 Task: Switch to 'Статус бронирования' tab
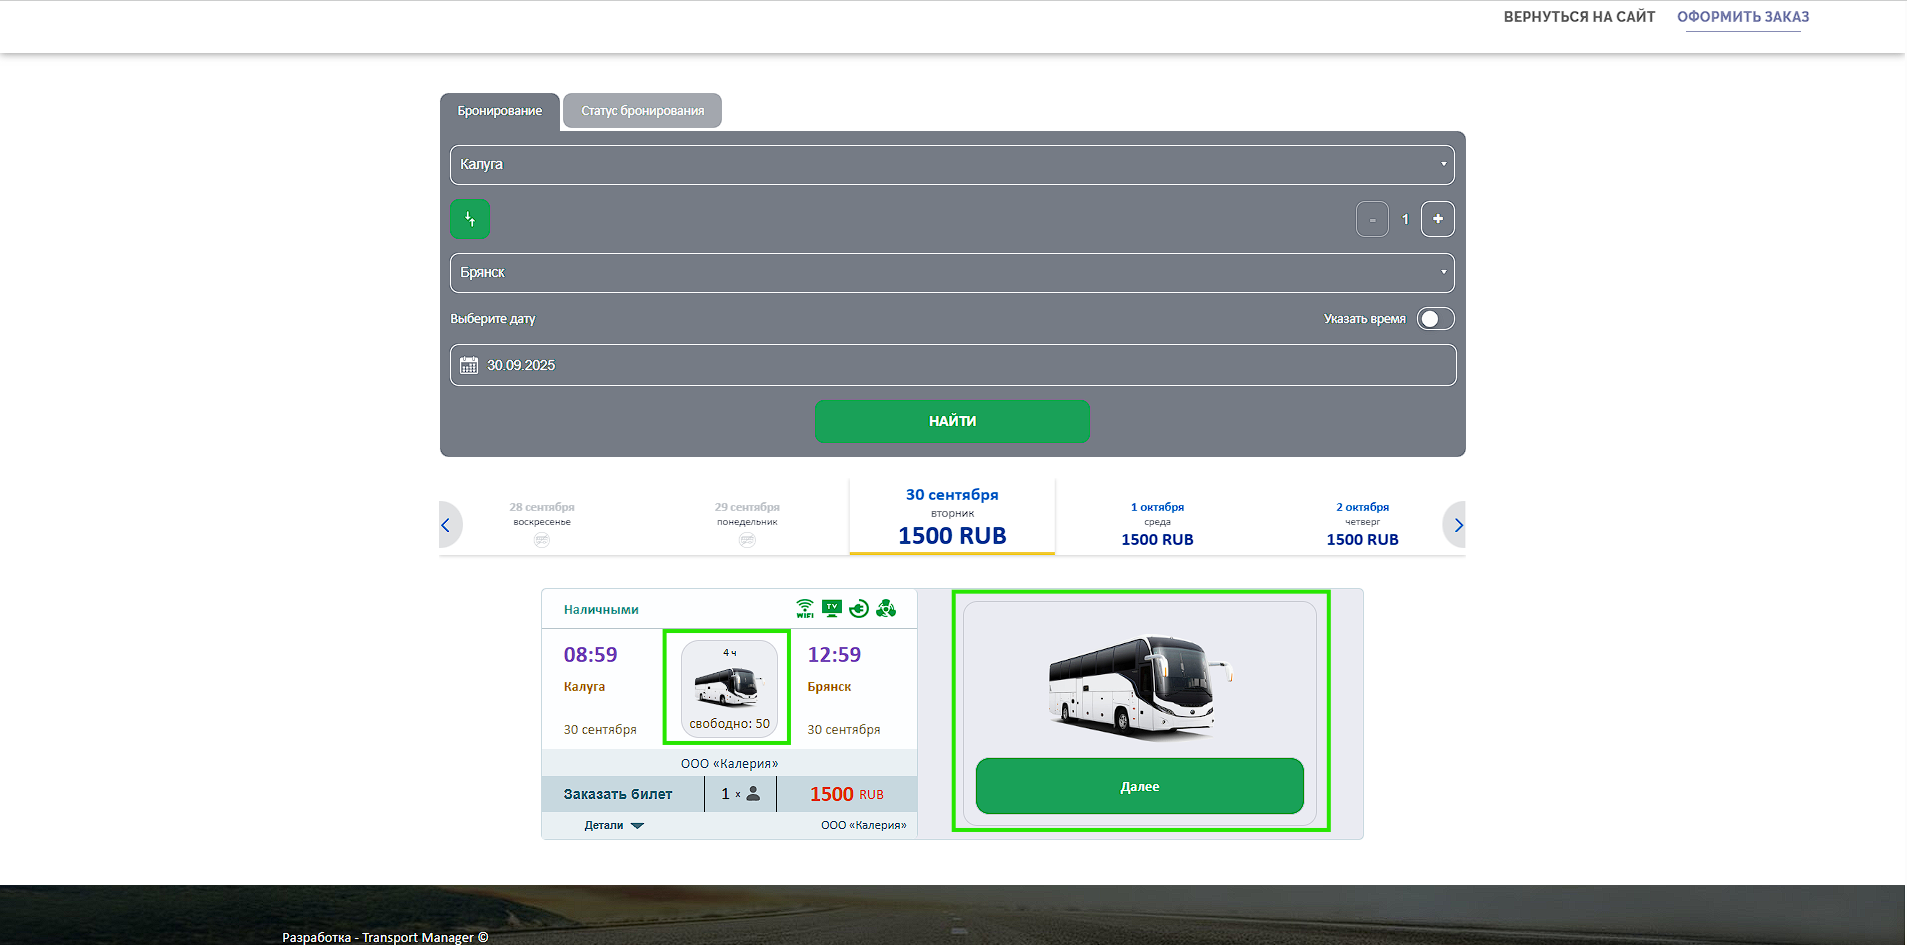[642, 111]
